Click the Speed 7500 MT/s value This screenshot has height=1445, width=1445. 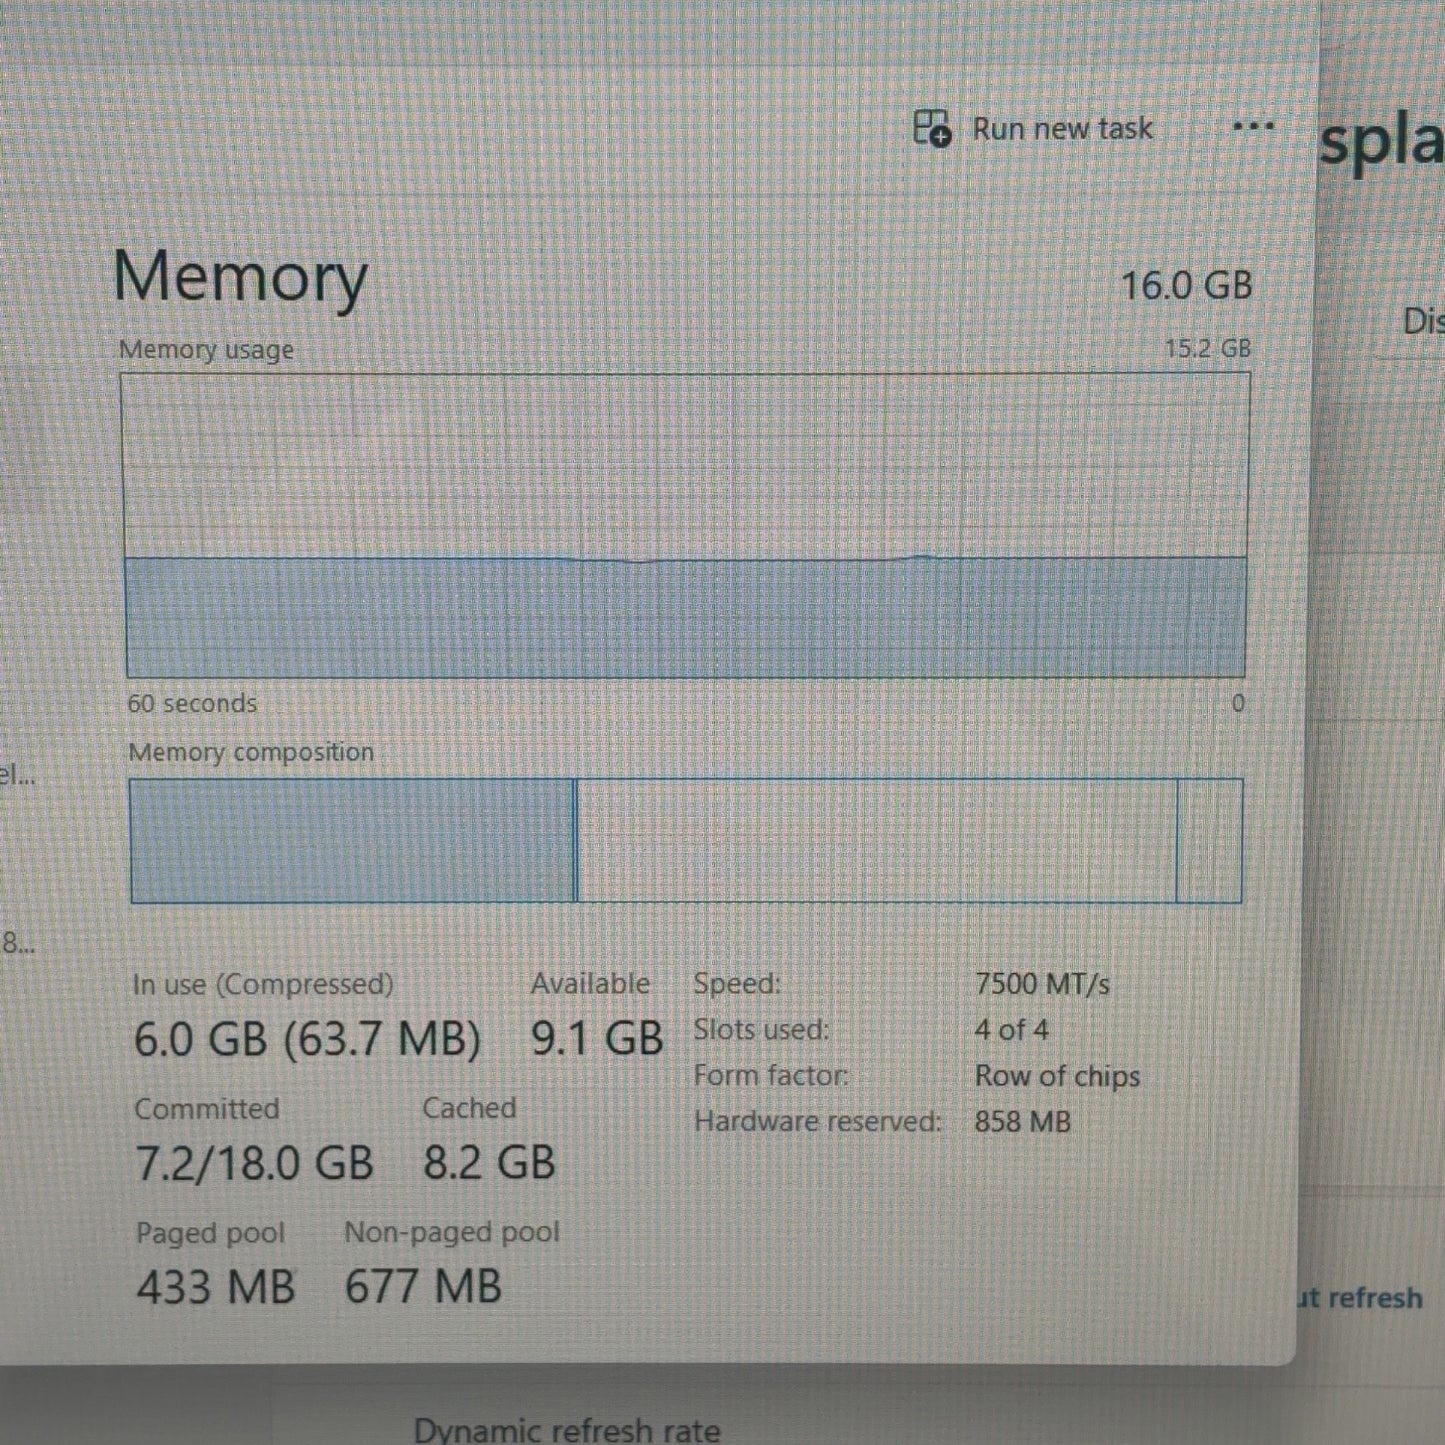coord(1042,984)
